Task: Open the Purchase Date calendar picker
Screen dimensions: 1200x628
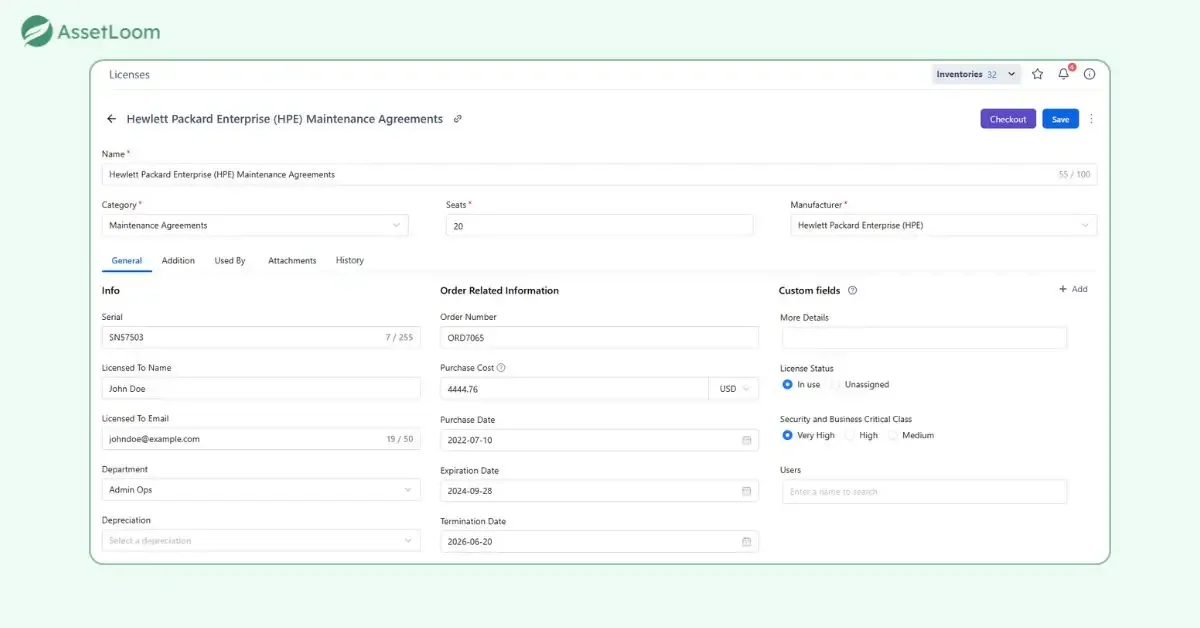Action: click(746, 440)
